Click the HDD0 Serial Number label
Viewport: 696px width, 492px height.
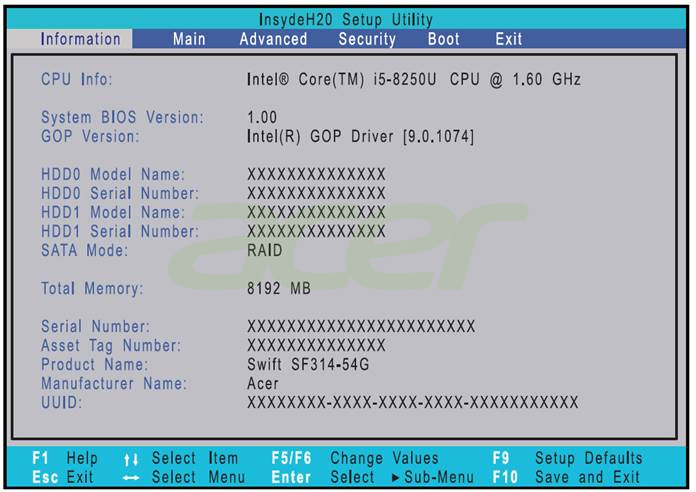(120, 193)
